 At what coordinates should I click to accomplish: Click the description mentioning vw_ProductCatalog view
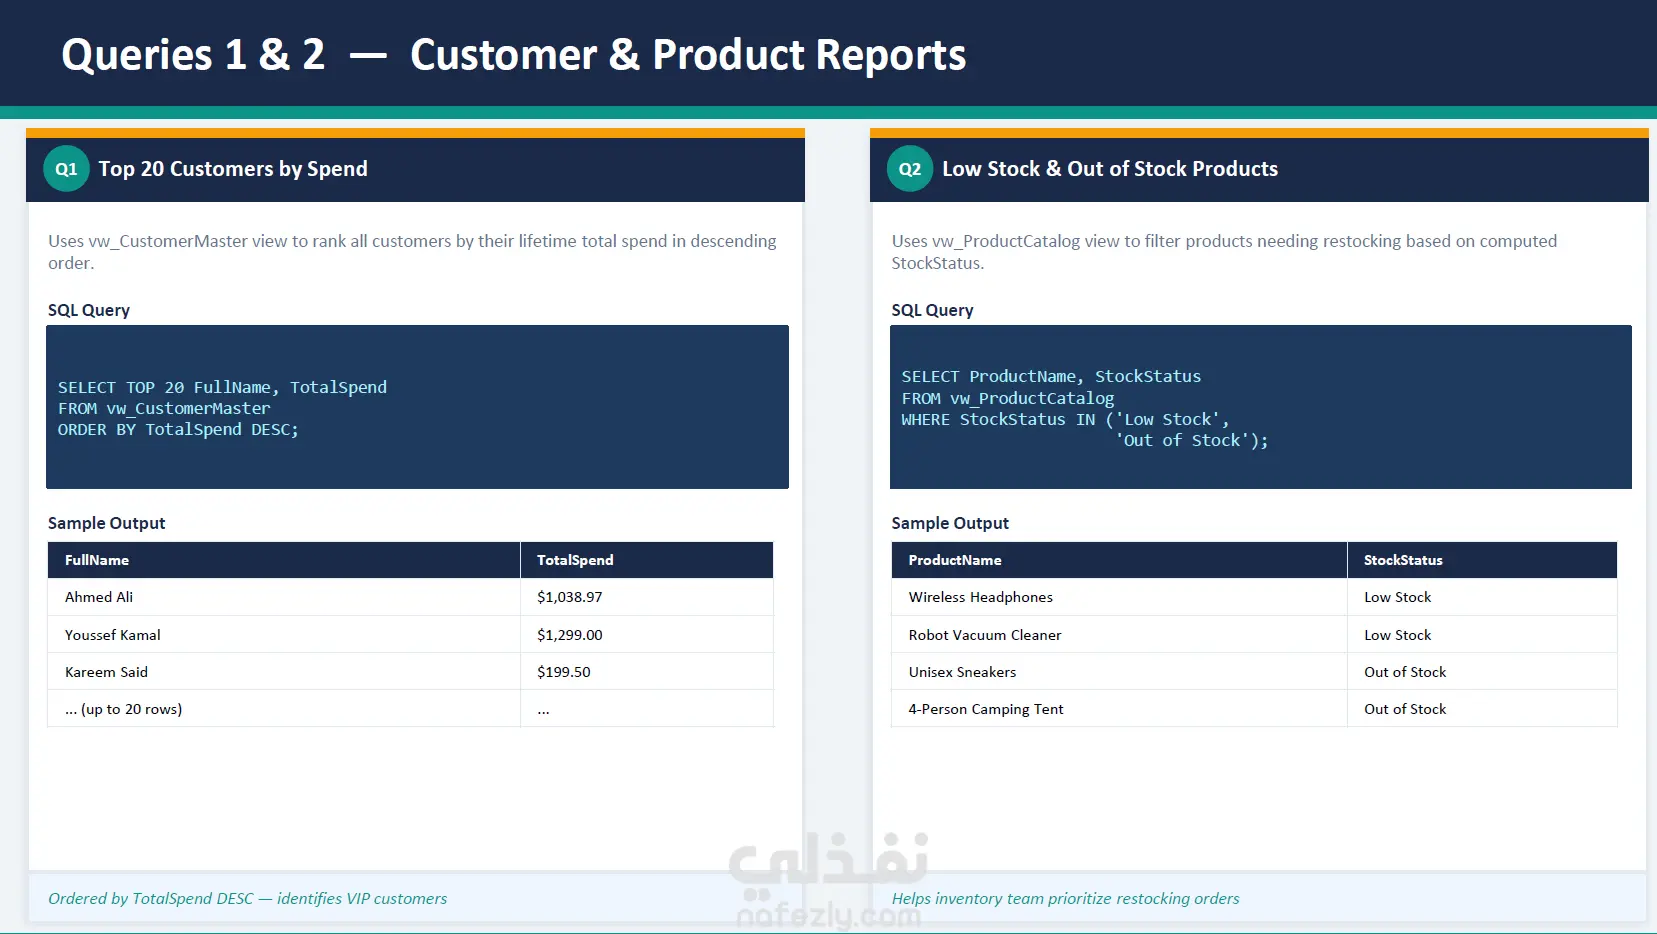coord(1224,252)
